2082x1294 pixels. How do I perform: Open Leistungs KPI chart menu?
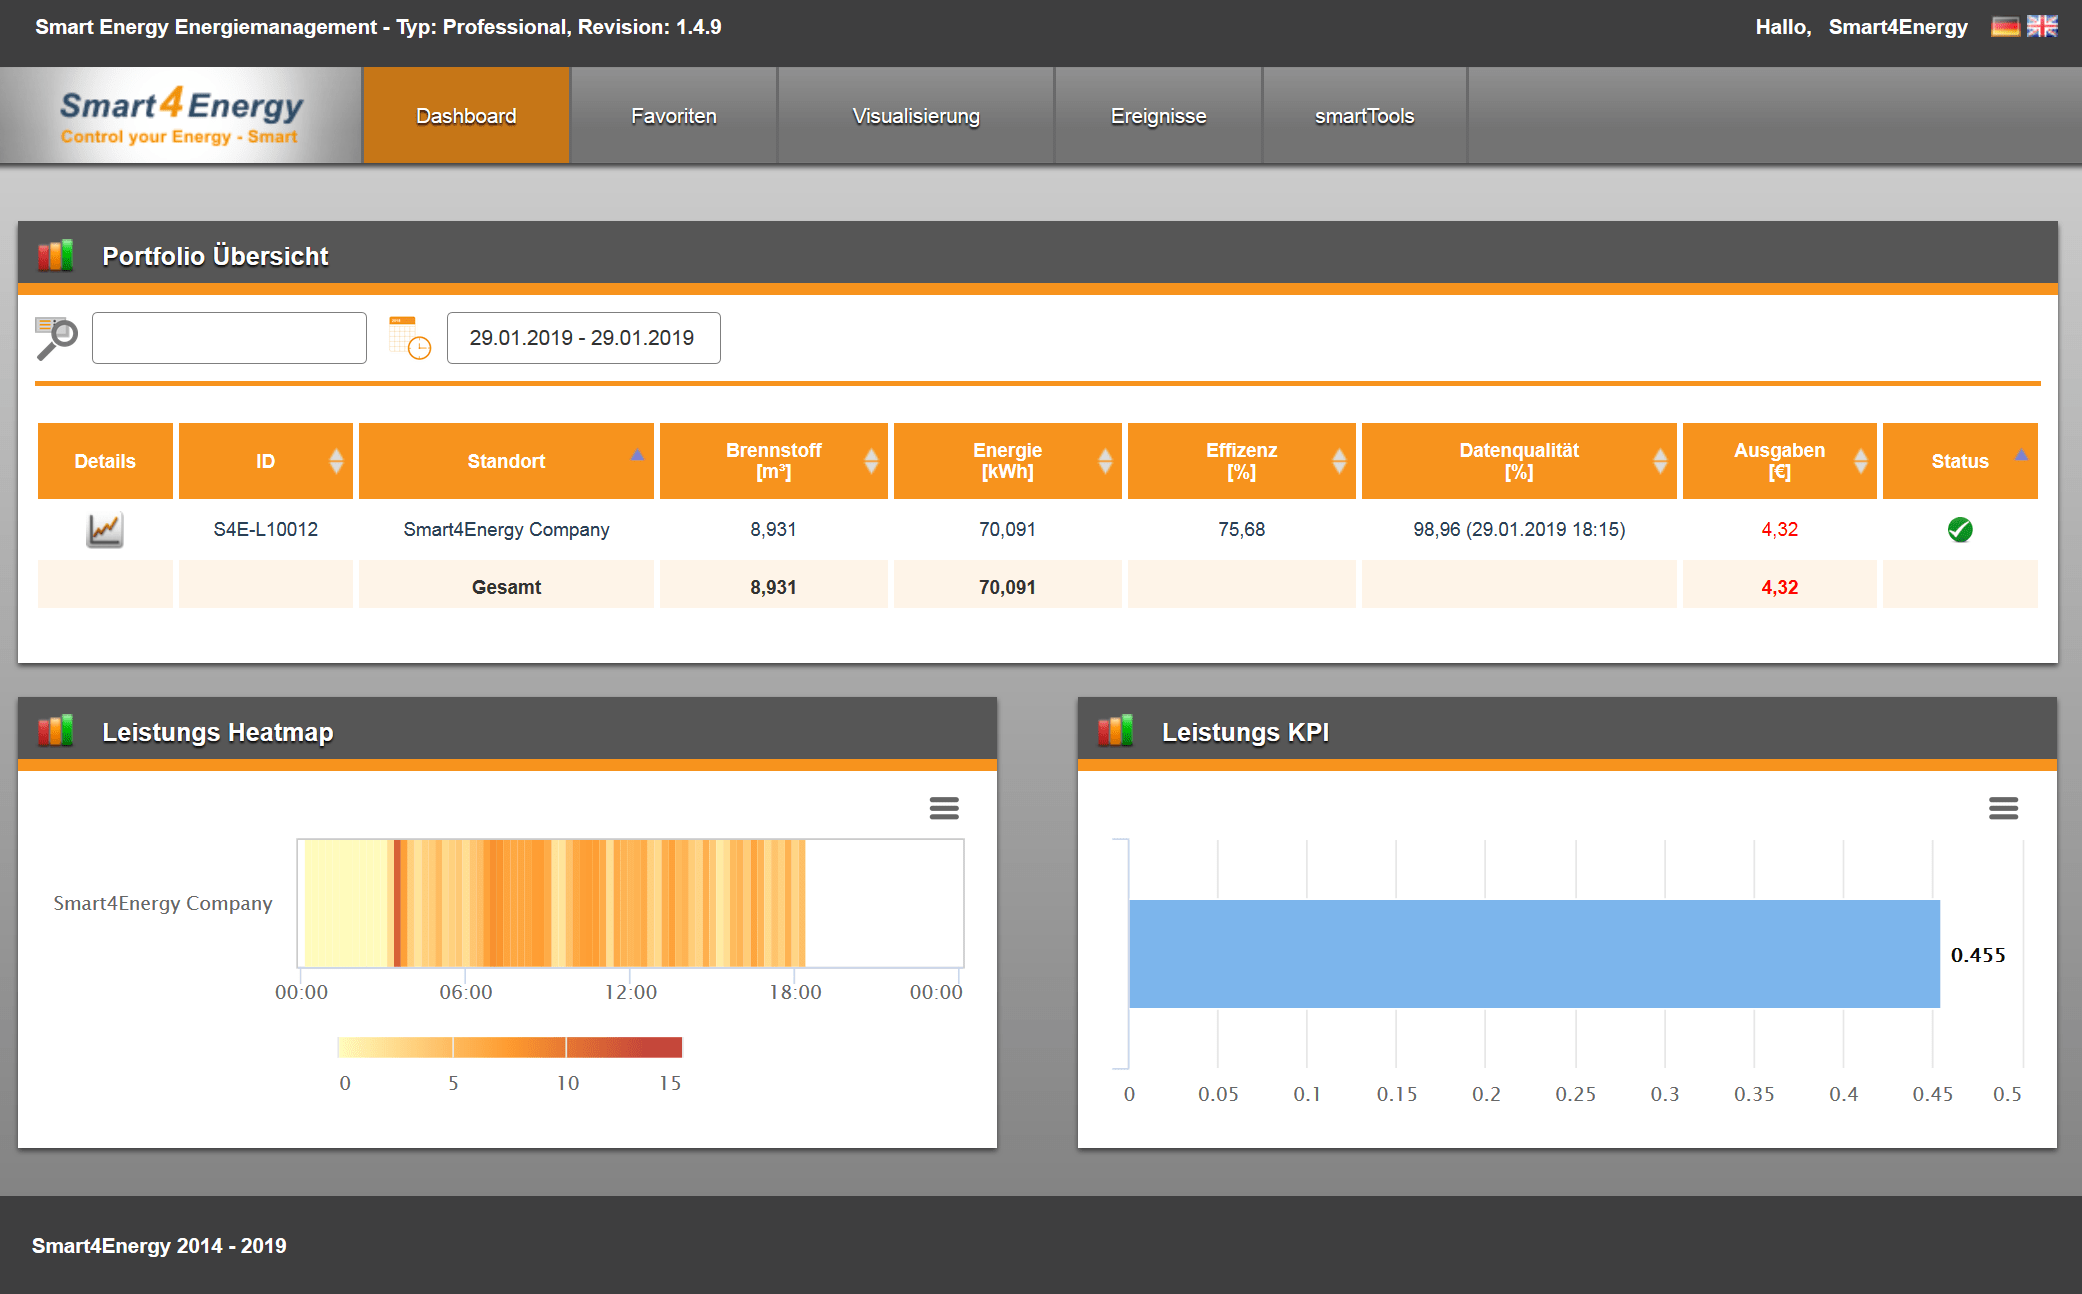click(x=2003, y=808)
